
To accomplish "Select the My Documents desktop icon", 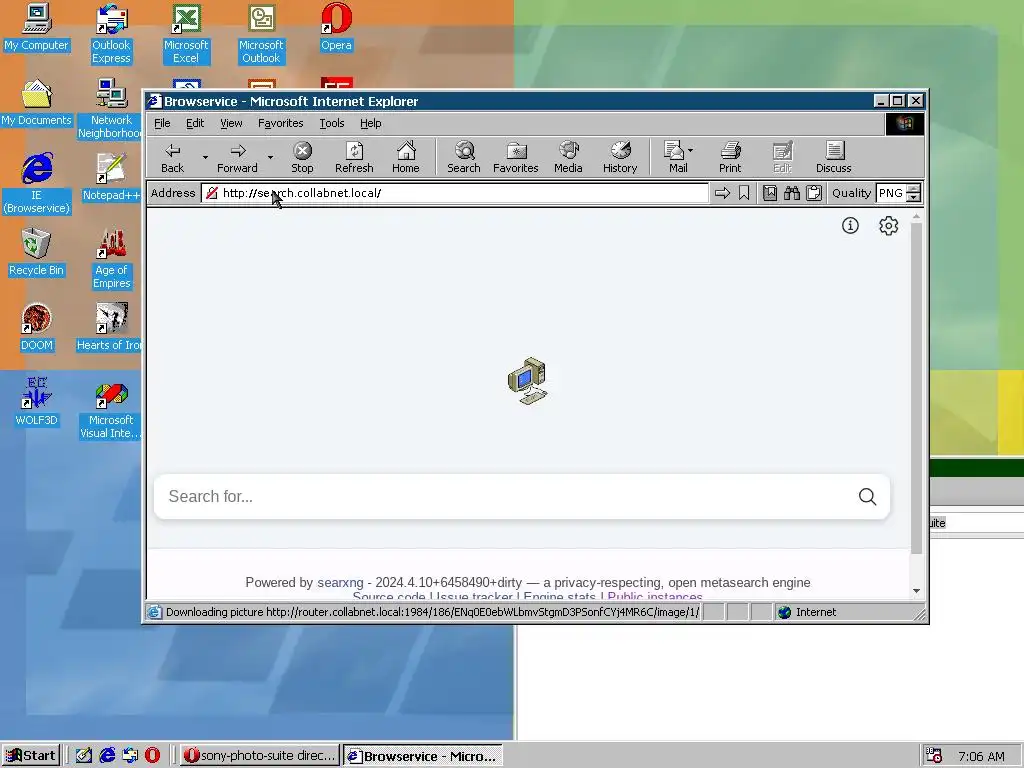I will 37,103.
